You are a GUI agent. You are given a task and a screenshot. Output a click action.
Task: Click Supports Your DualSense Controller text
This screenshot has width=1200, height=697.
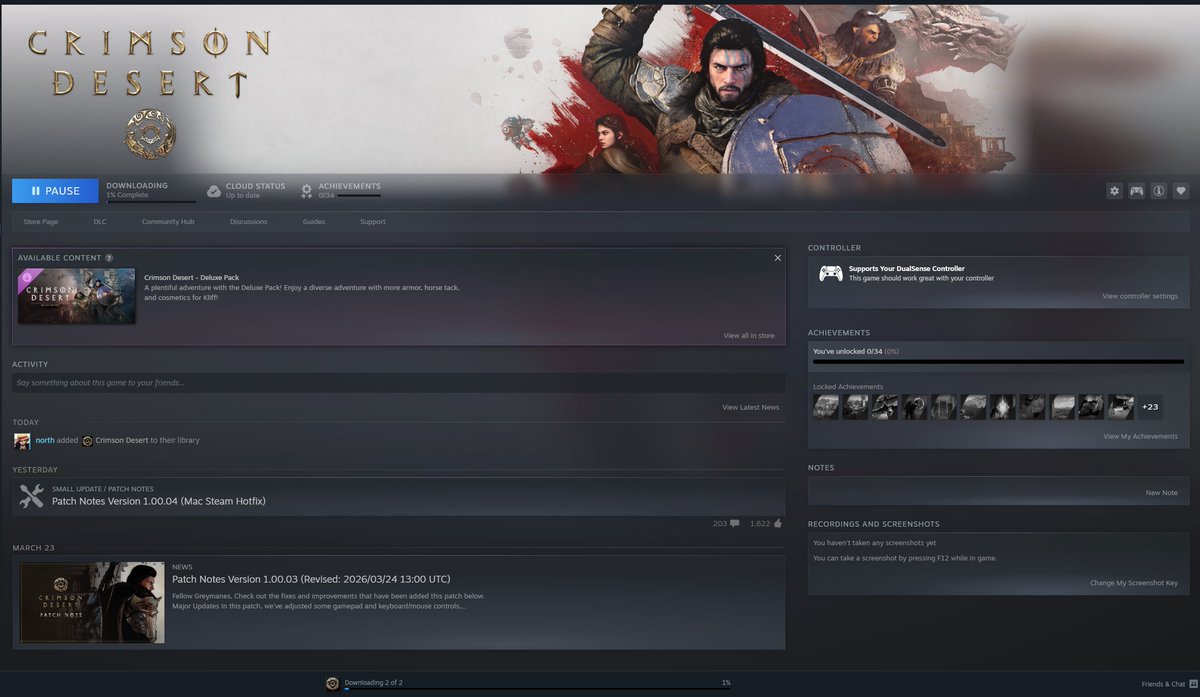coord(907,269)
